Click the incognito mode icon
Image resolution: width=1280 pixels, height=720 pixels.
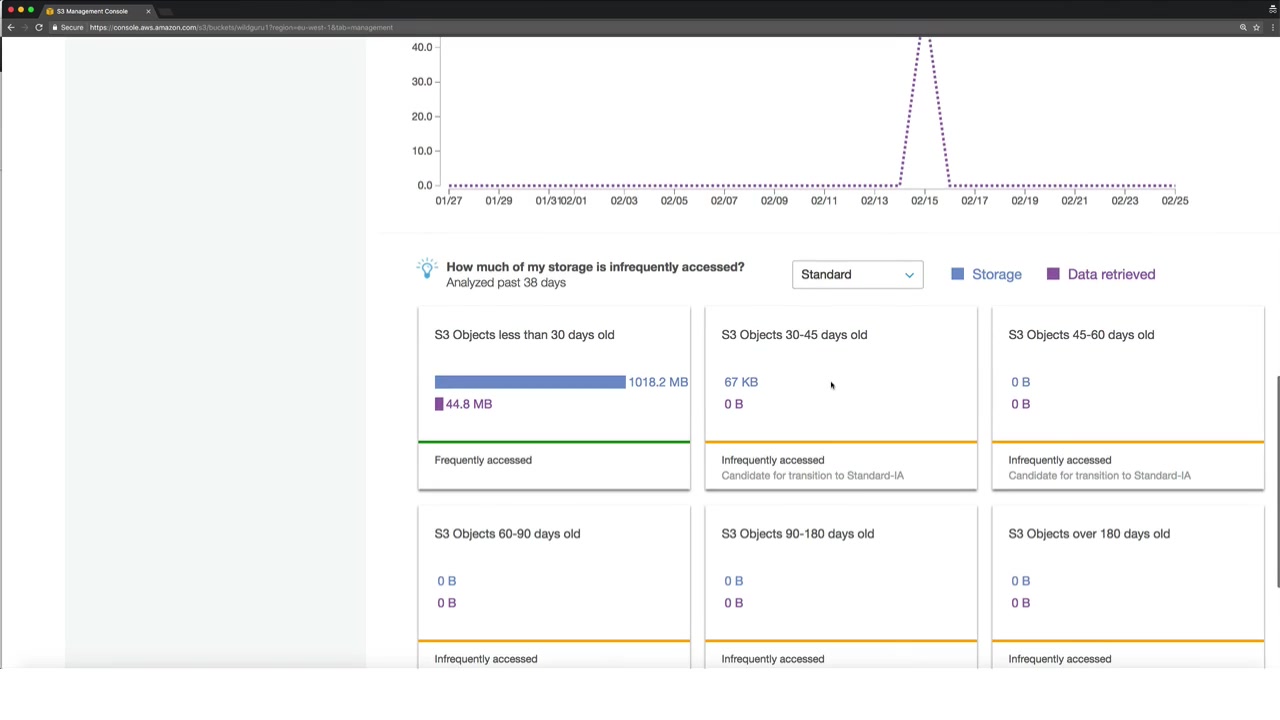(x=1272, y=9)
